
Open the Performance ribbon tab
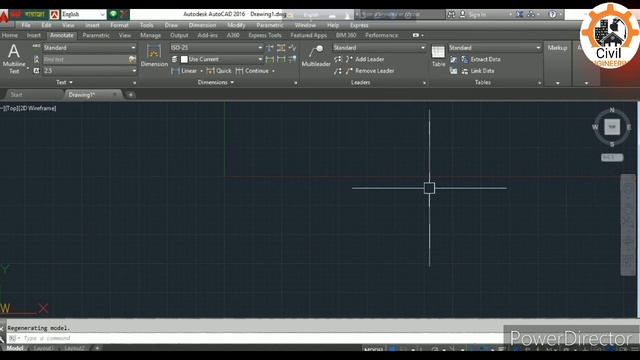(x=381, y=36)
